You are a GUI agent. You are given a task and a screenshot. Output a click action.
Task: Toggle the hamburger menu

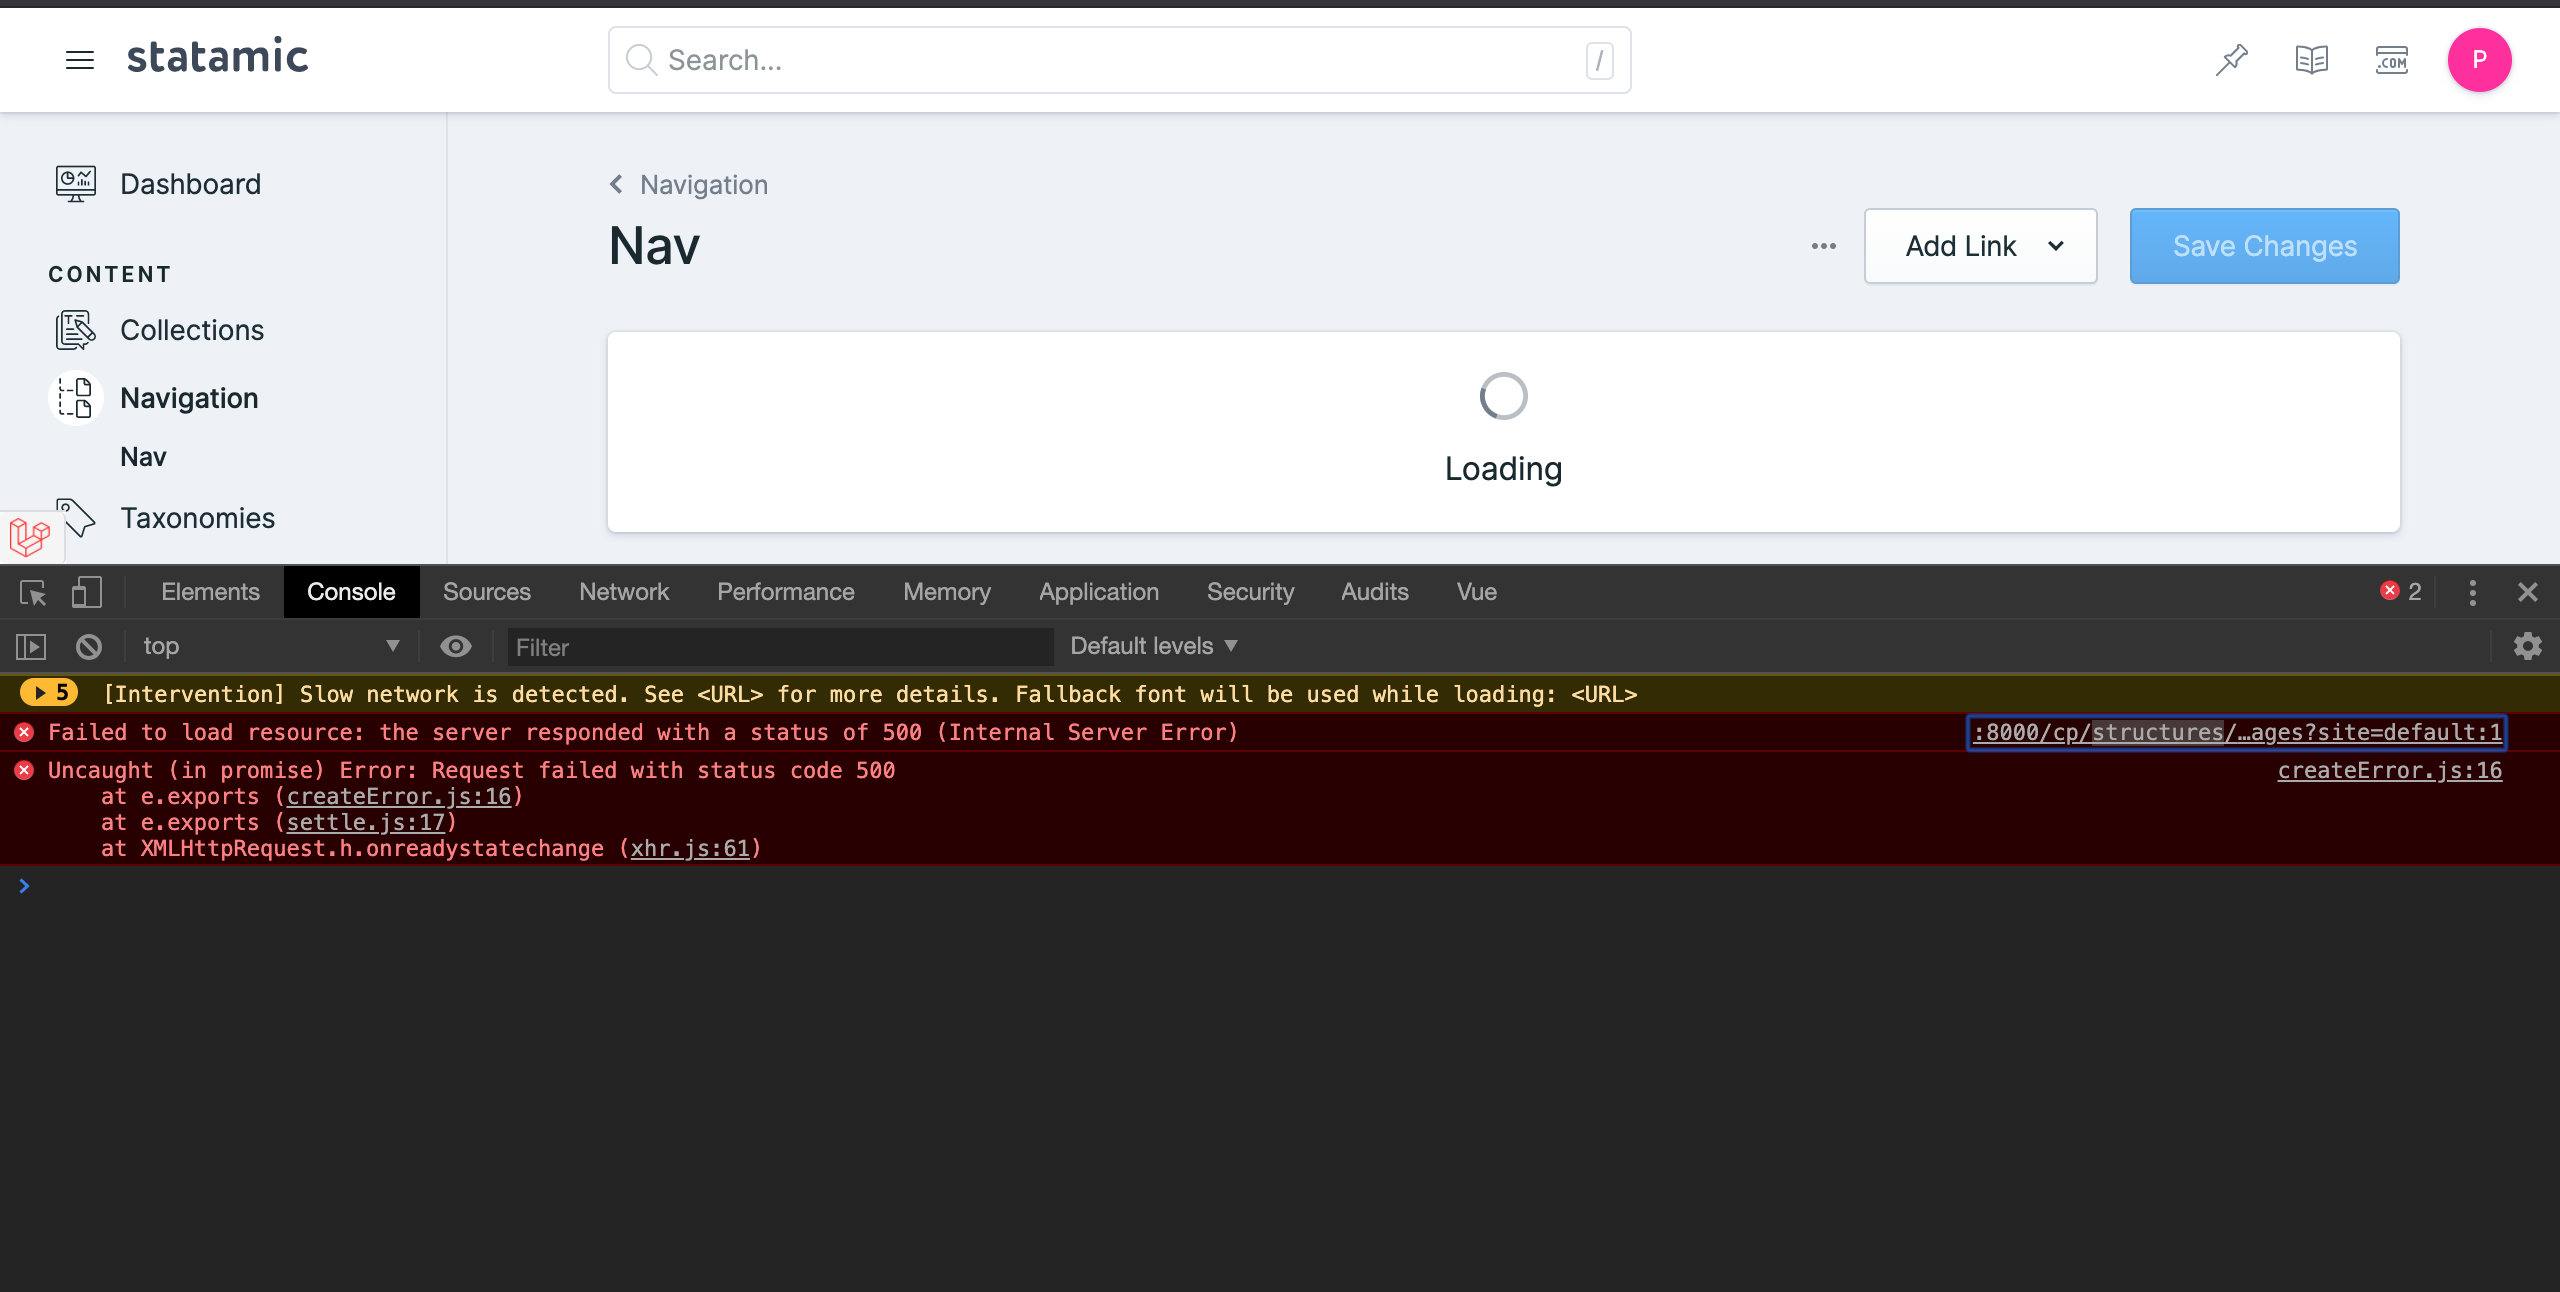pyautogui.click(x=80, y=60)
